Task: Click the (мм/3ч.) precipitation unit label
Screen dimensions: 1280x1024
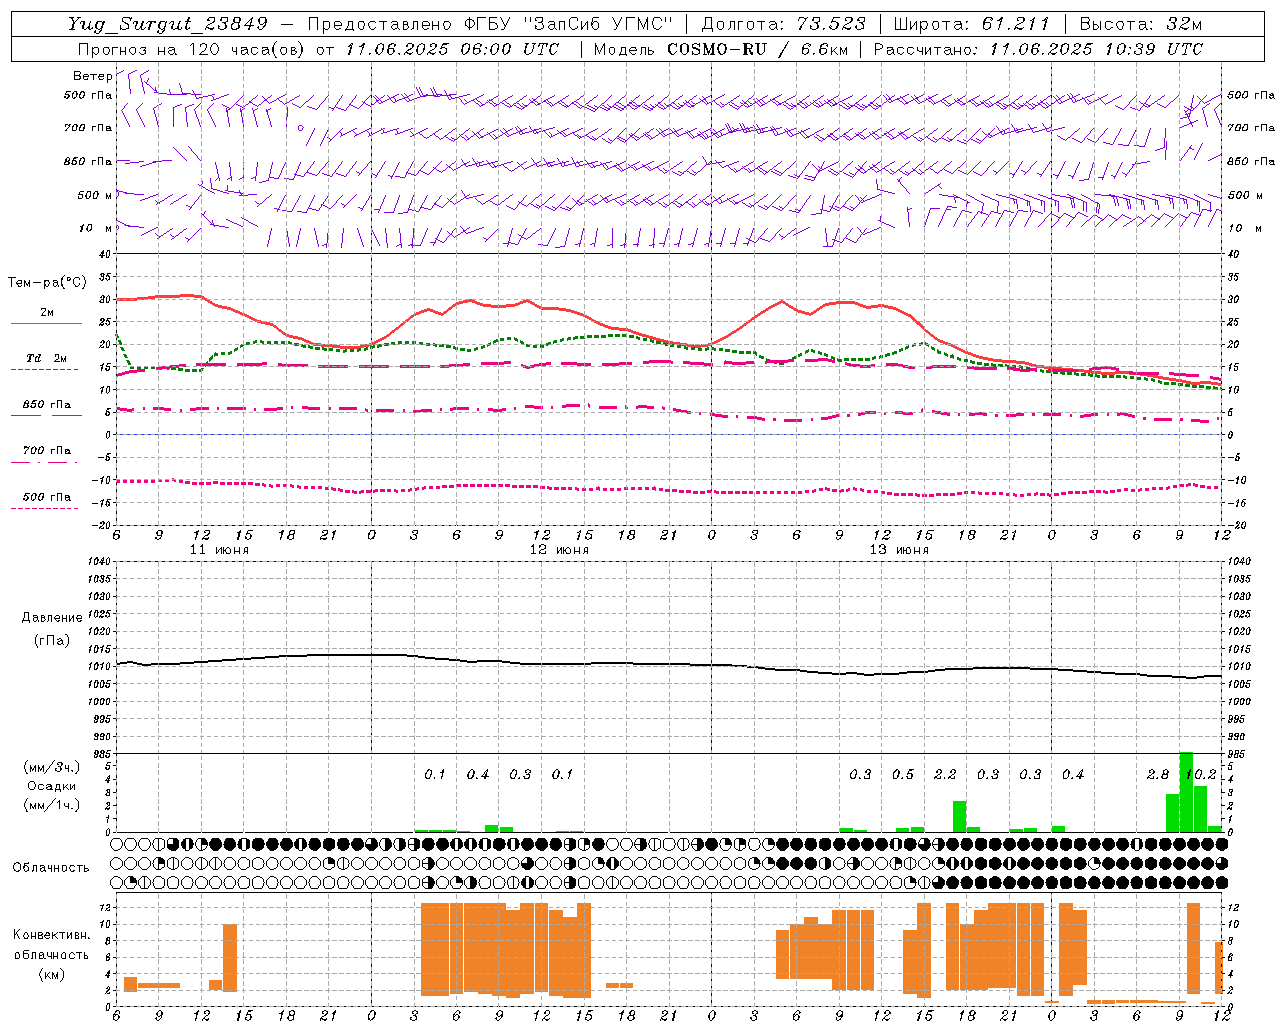Action: tap(51, 767)
